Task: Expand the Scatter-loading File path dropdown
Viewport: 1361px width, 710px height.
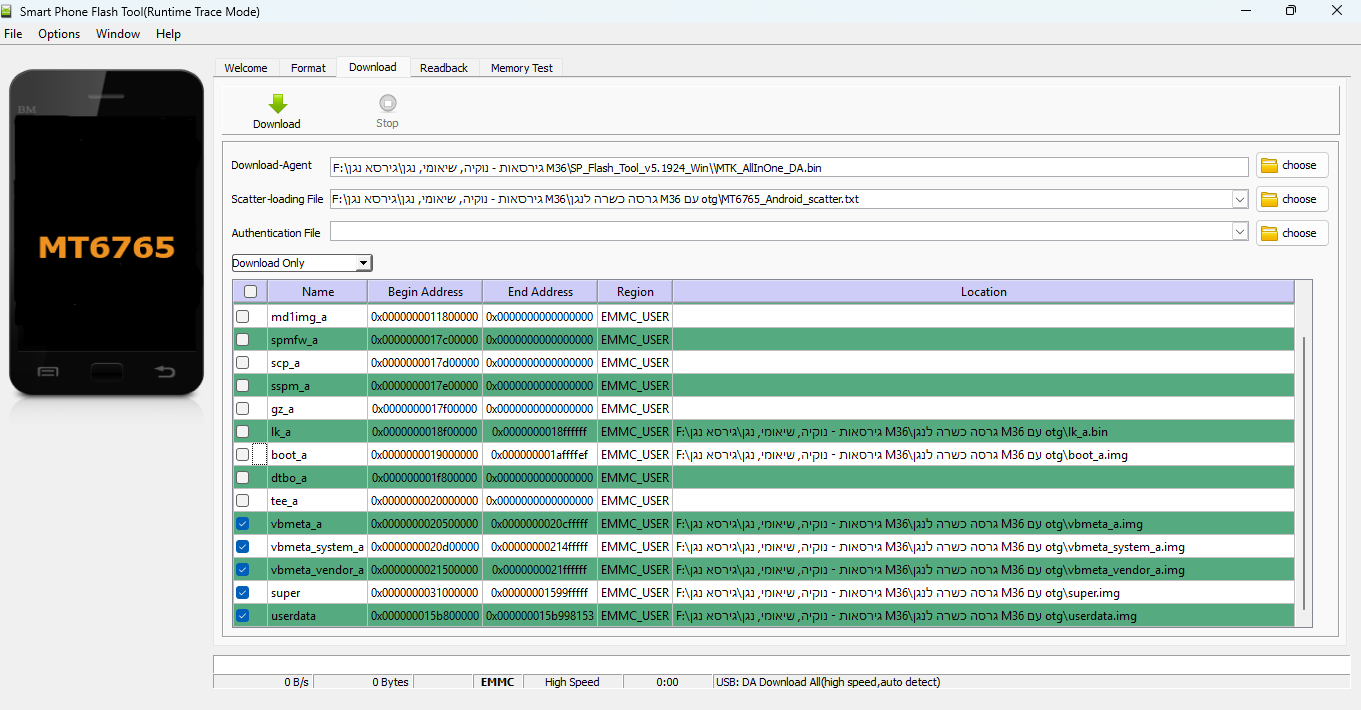Action: 1240,199
